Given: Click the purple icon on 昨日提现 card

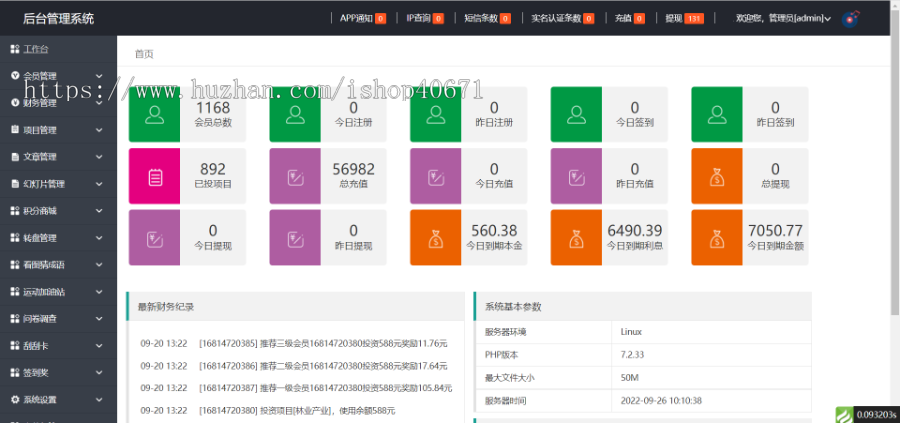Looking at the screenshot, I should [x=295, y=239].
